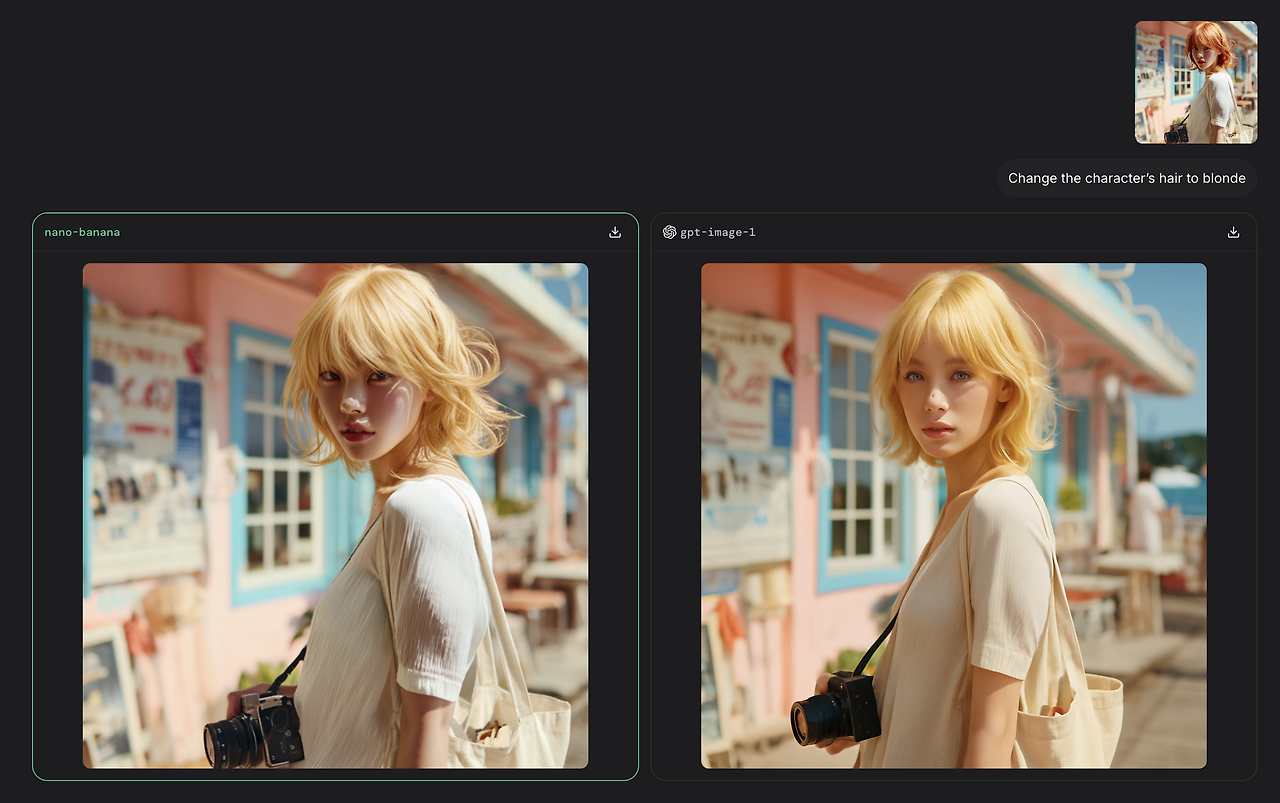
Task: Select the green-outlined nano-banana panel
Action: (335, 495)
